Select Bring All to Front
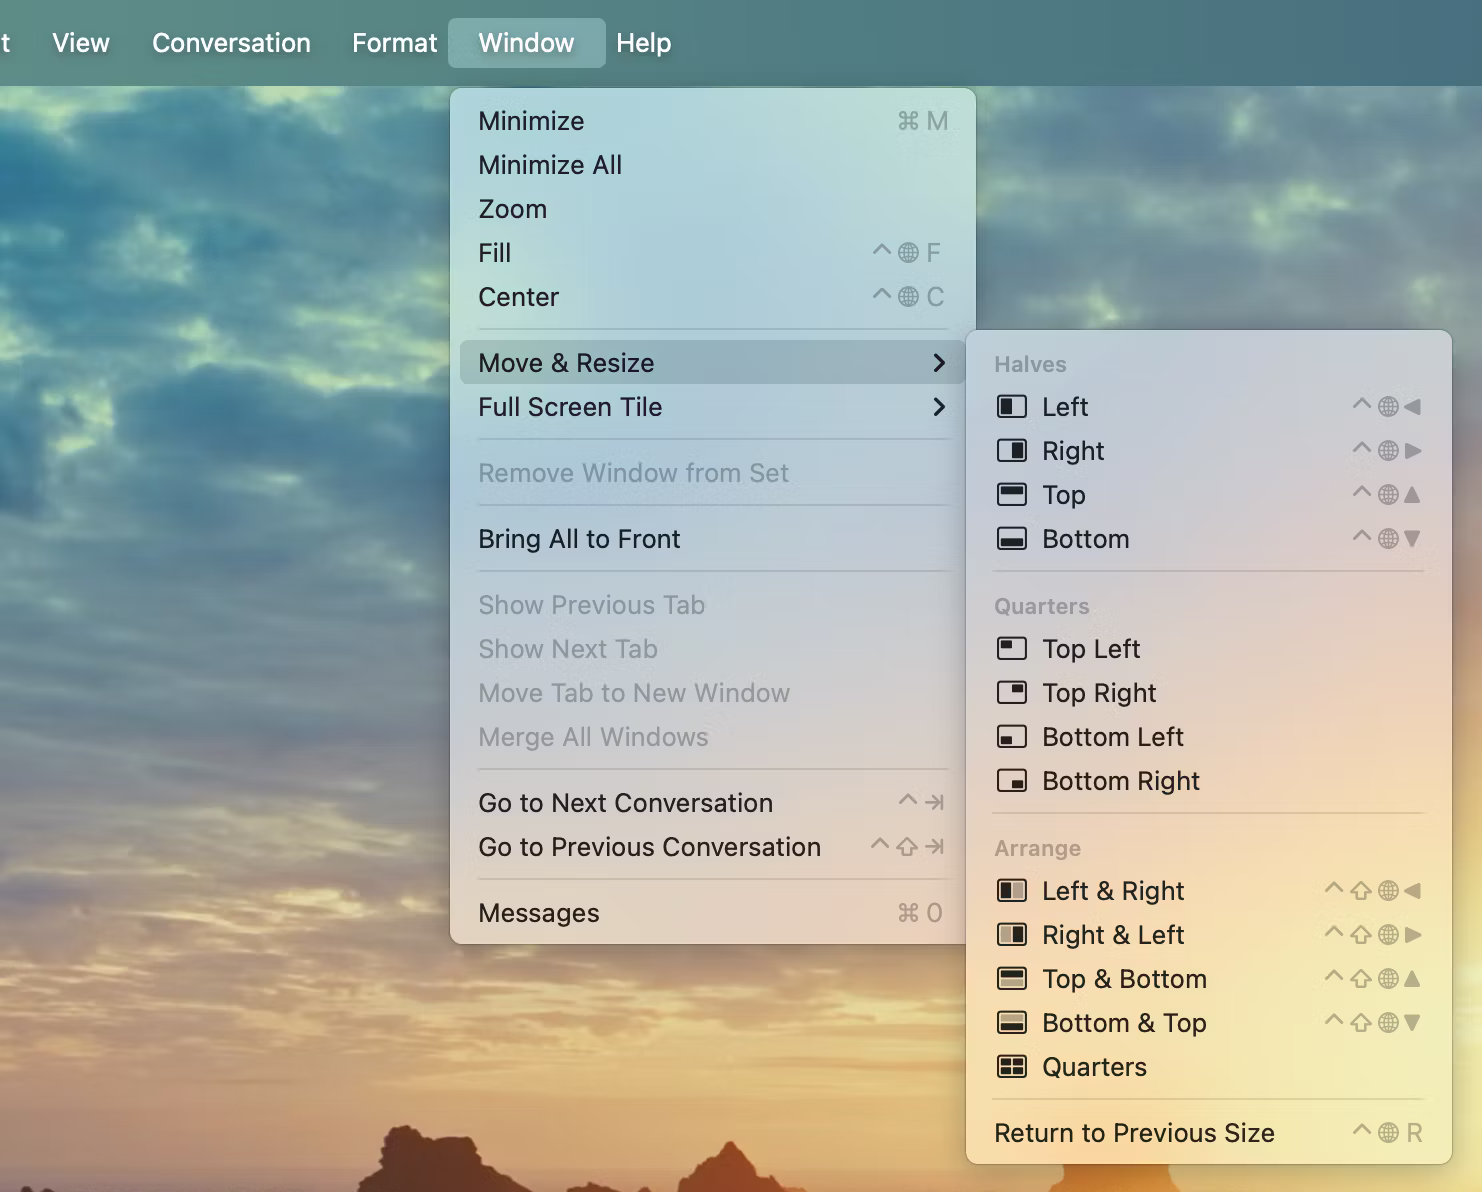Viewport: 1482px width, 1192px height. [712, 539]
